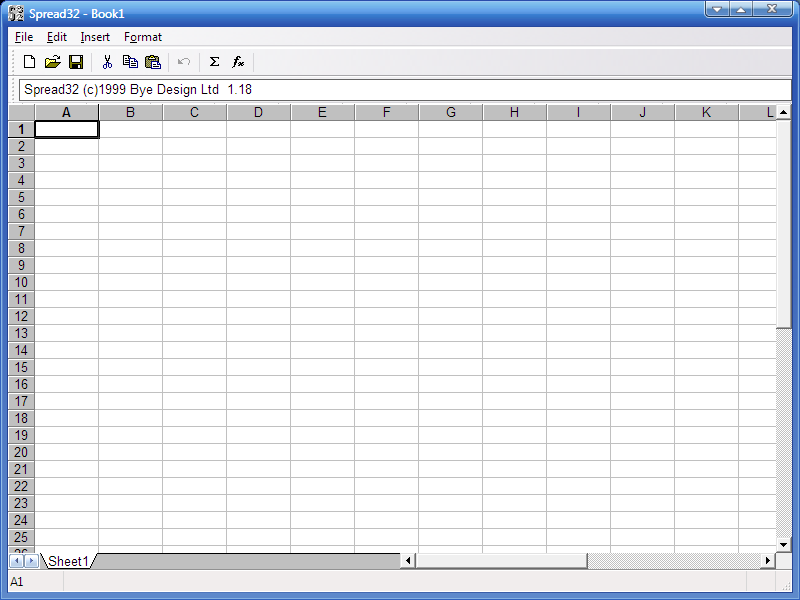
Task: Select column F header
Action: 387,112
